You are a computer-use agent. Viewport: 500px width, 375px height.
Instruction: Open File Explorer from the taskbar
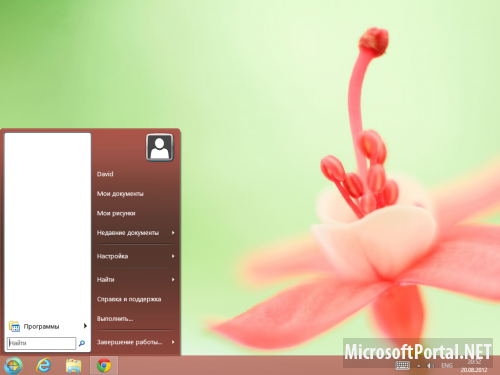(73, 366)
